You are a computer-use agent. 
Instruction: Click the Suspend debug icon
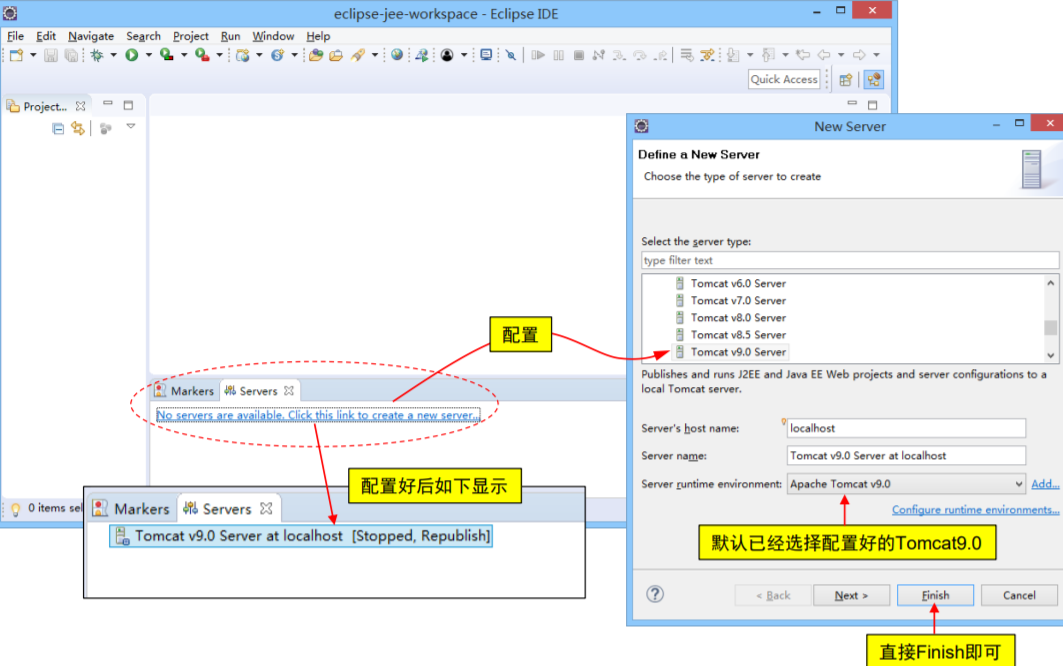(559, 56)
